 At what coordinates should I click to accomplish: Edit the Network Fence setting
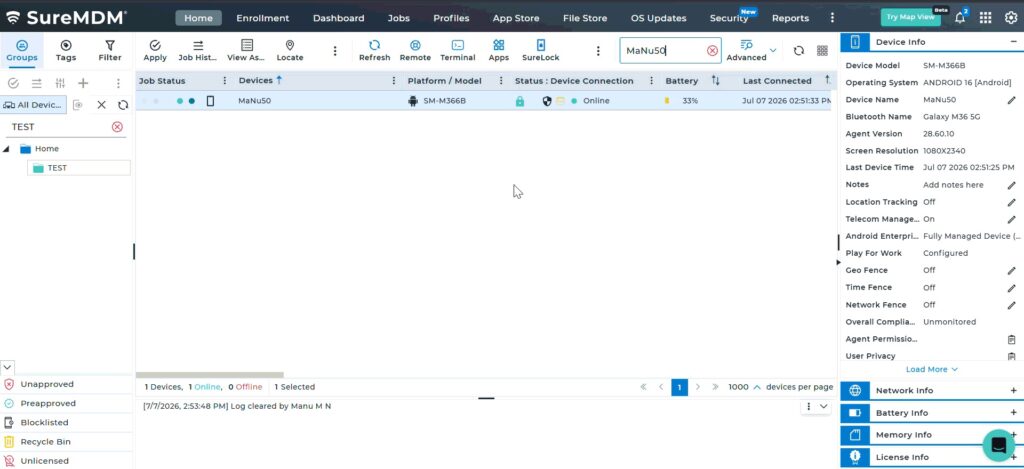click(1012, 305)
